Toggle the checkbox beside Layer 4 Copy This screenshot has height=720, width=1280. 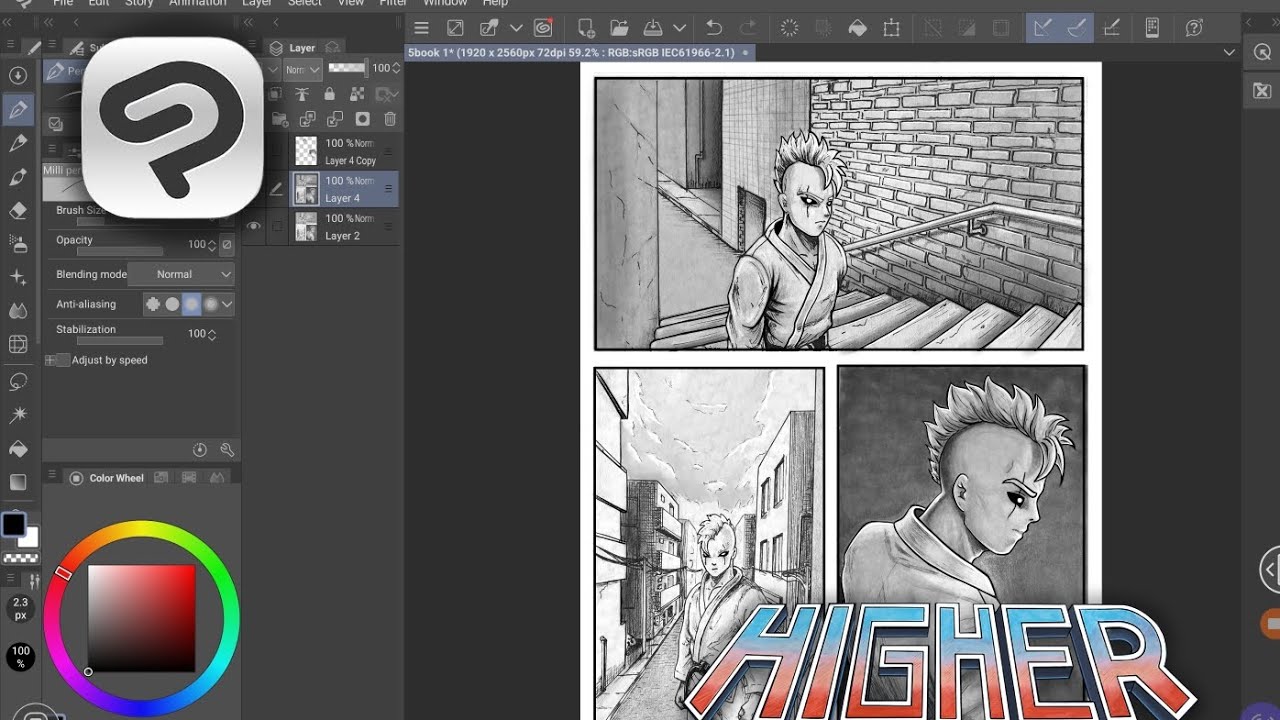point(277,151)
